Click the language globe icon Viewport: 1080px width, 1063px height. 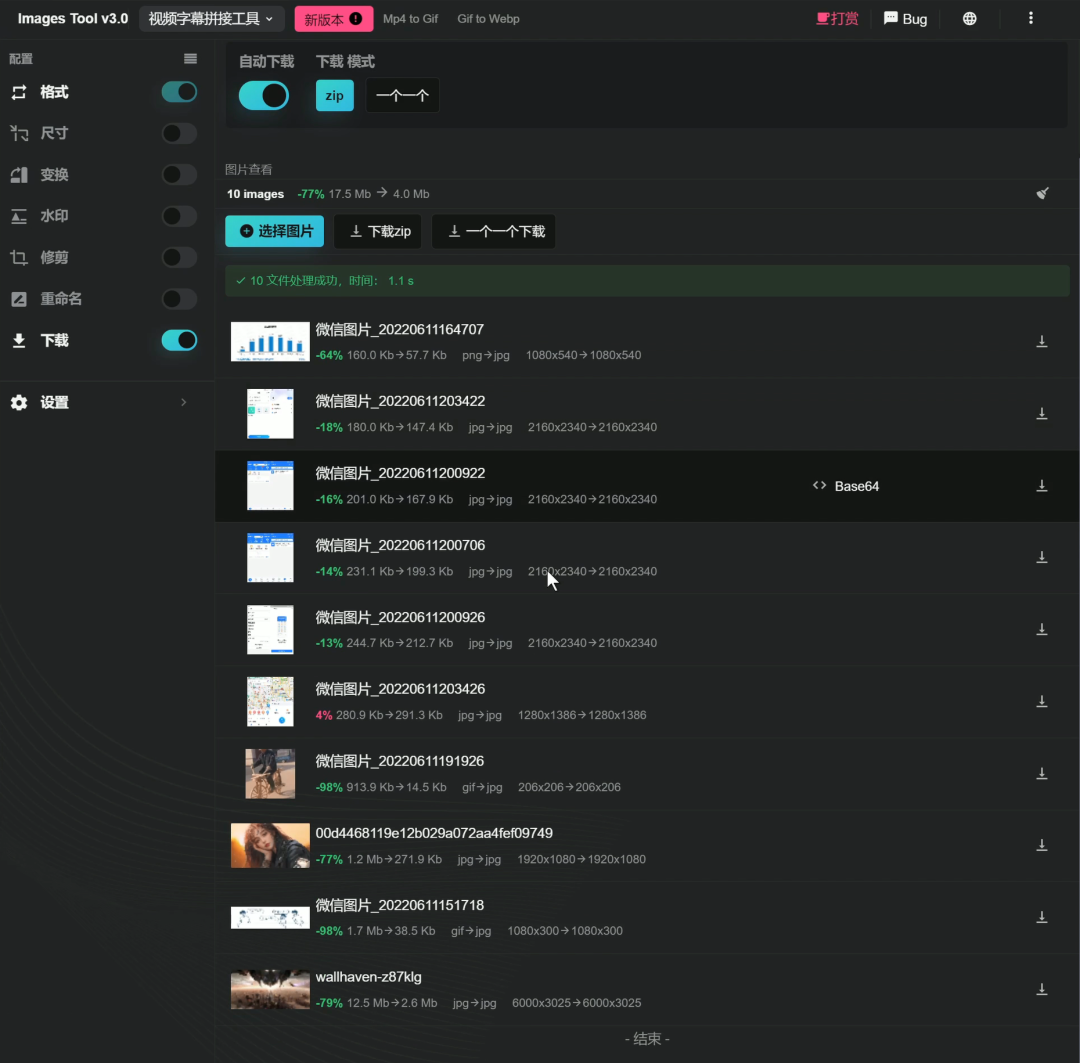point(969,18)
